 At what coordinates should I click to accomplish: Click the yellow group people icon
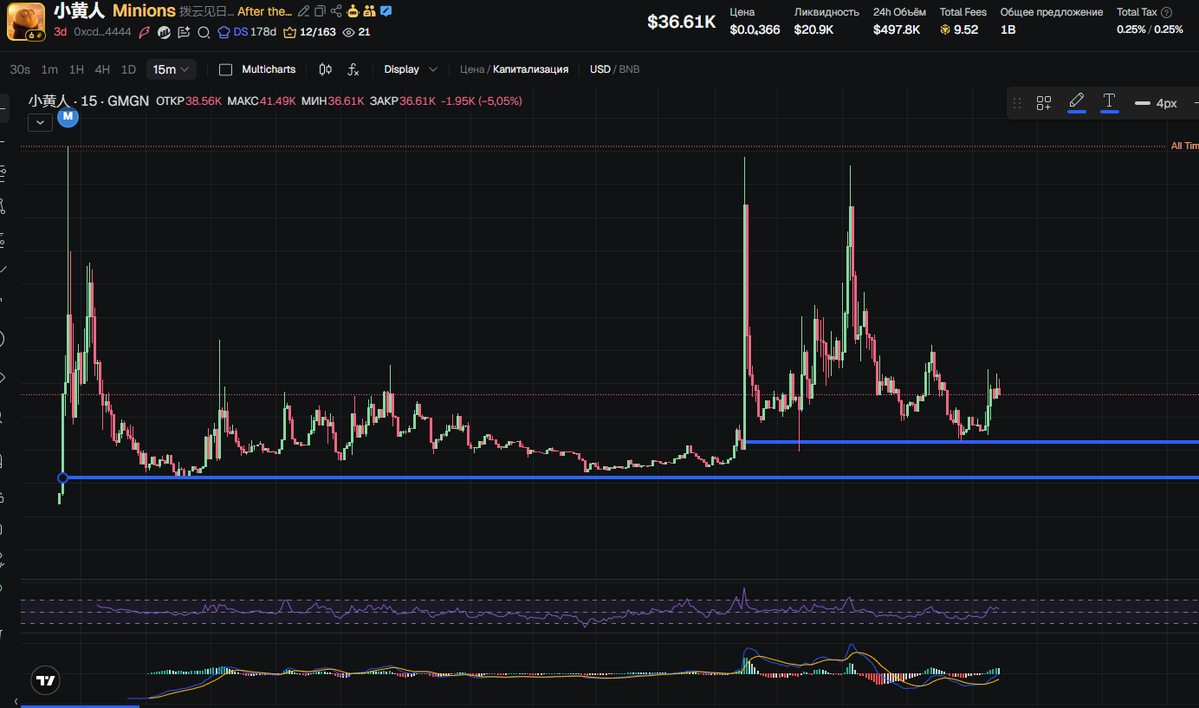coord(369,11)
